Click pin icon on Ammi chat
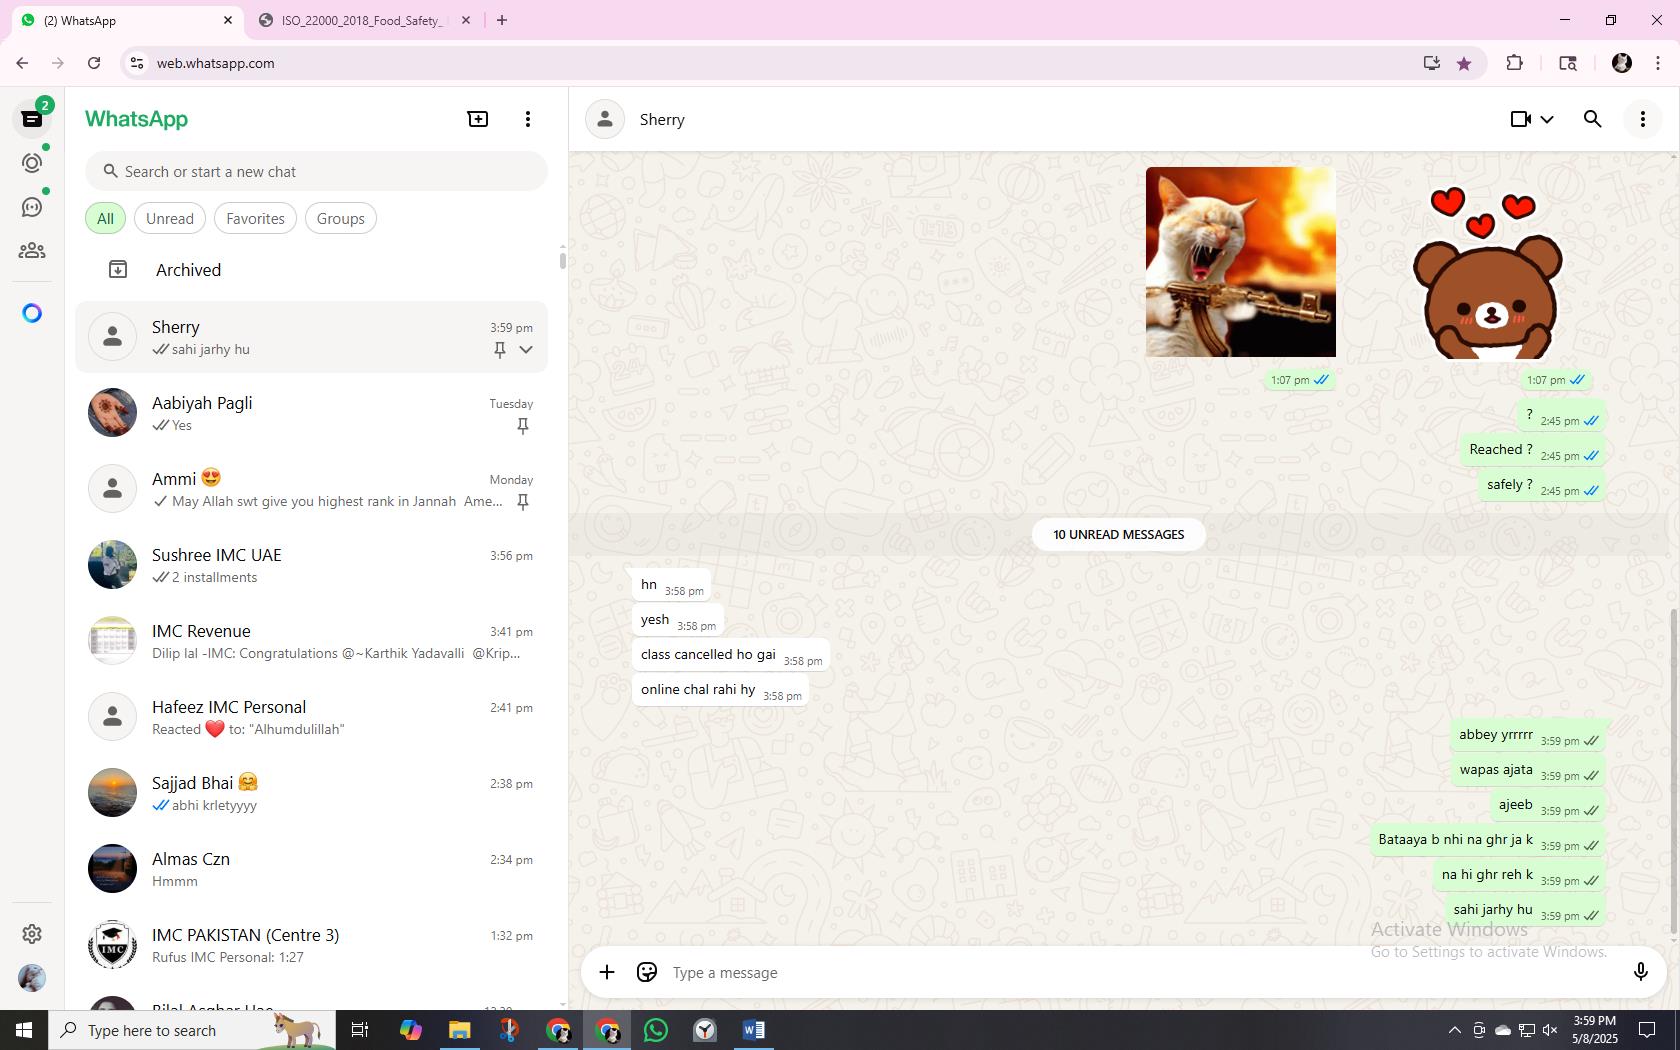This screenshot has width=1680, height=1050. pos(522,501)
